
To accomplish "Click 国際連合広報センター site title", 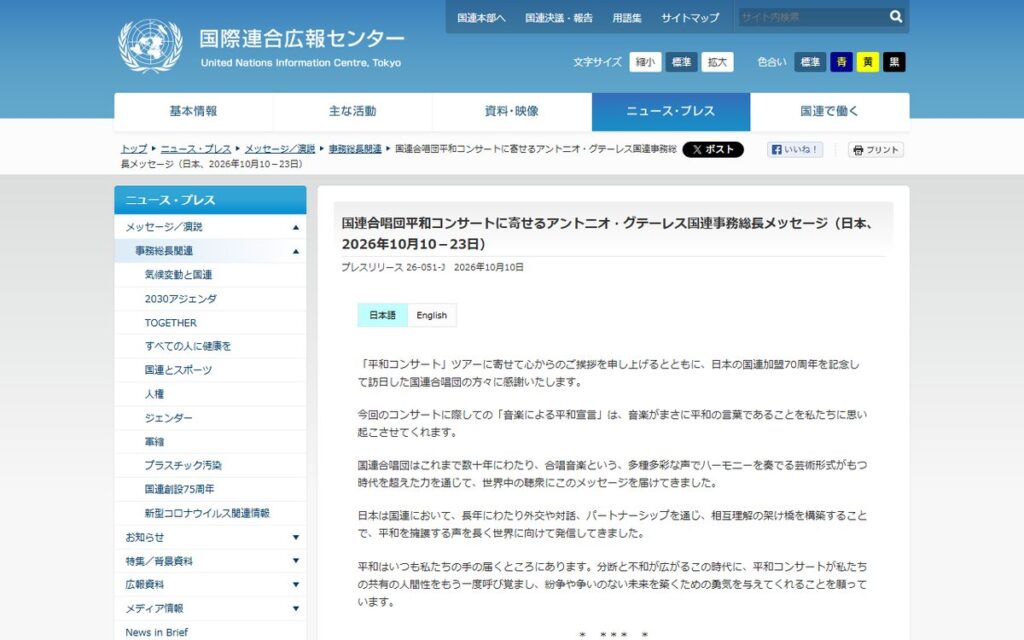I will pos(302,39).
